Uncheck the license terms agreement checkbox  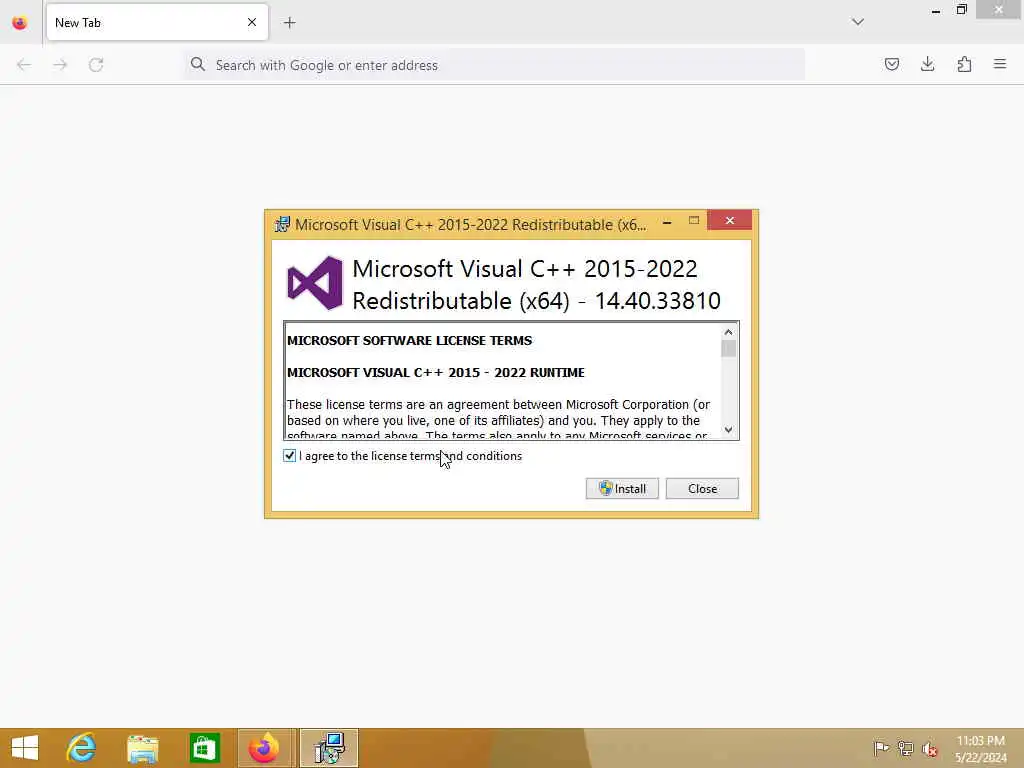pyautogui.click(x=289, y=455)
